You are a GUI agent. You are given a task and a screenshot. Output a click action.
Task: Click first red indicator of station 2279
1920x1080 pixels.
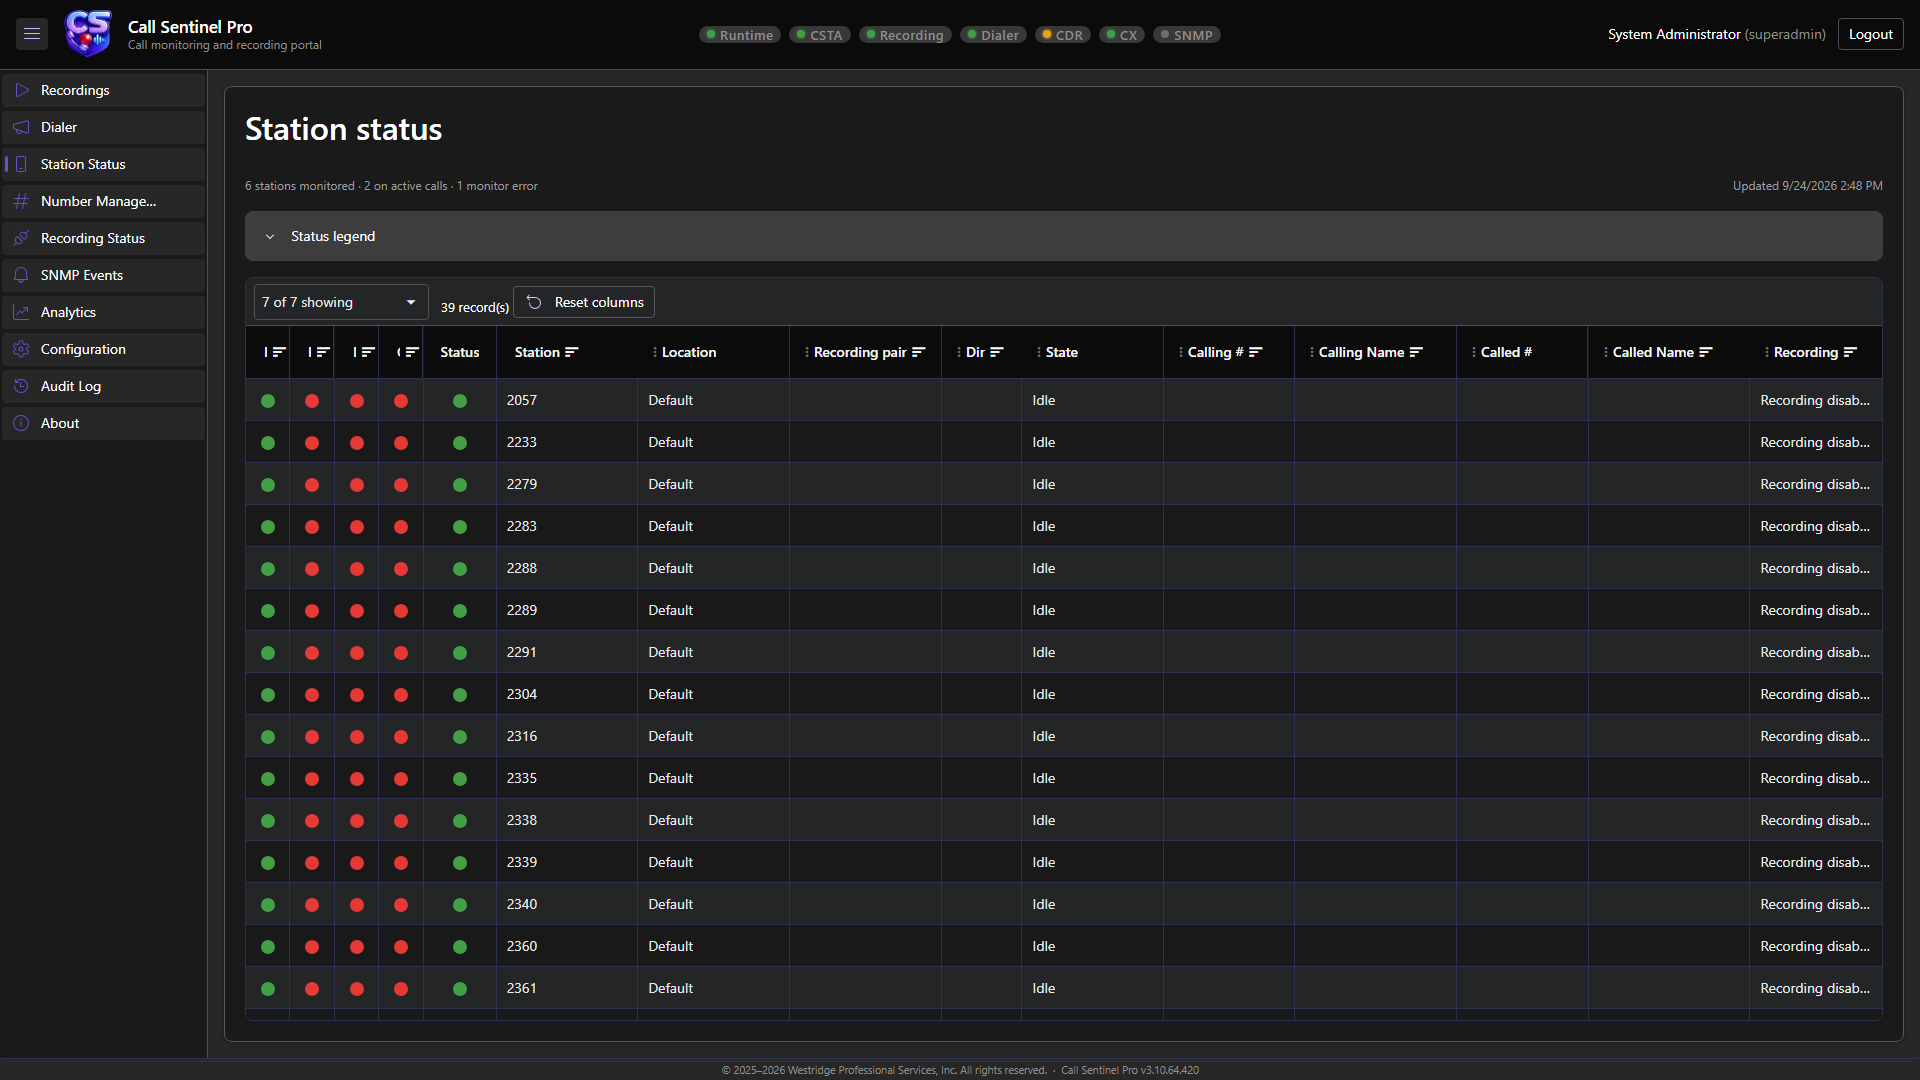coord(312,485)
